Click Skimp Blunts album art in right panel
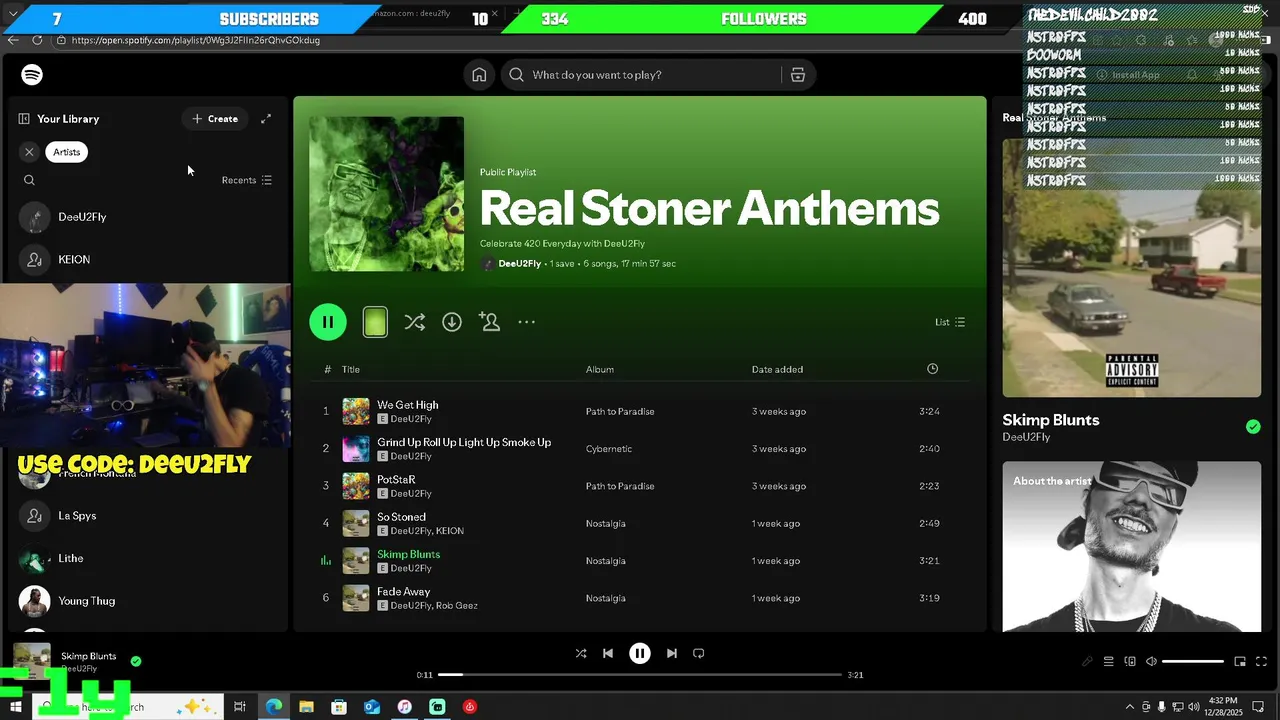1280x720 pixels. [1132, 268]
